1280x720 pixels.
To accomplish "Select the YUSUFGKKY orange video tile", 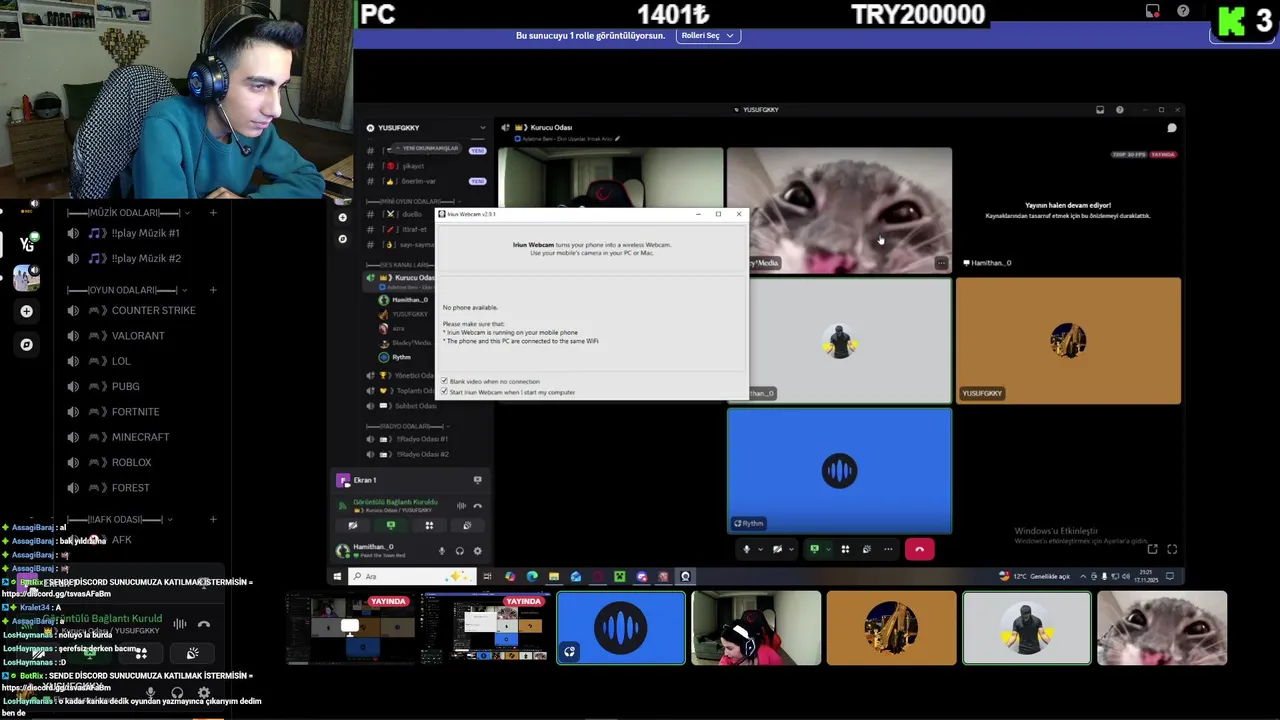I will pyautogui.click(x=1068, y=341).
